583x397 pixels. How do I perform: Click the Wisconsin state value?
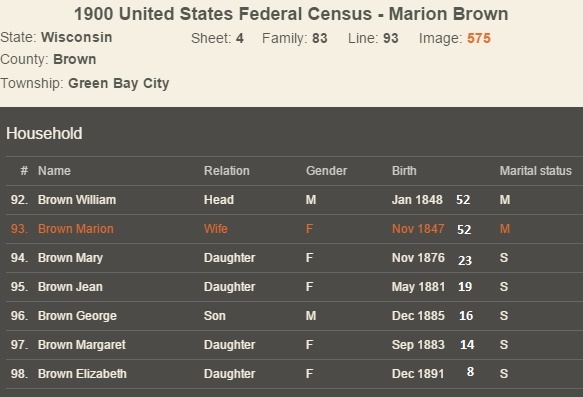(77, 38)
